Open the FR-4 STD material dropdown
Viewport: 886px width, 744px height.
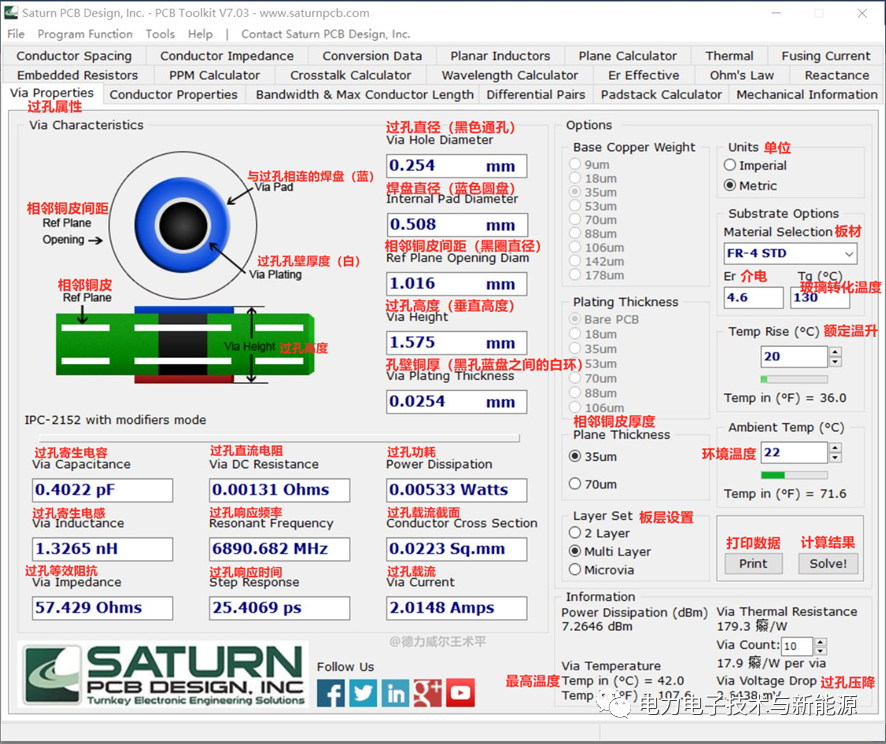click(849, 254)
